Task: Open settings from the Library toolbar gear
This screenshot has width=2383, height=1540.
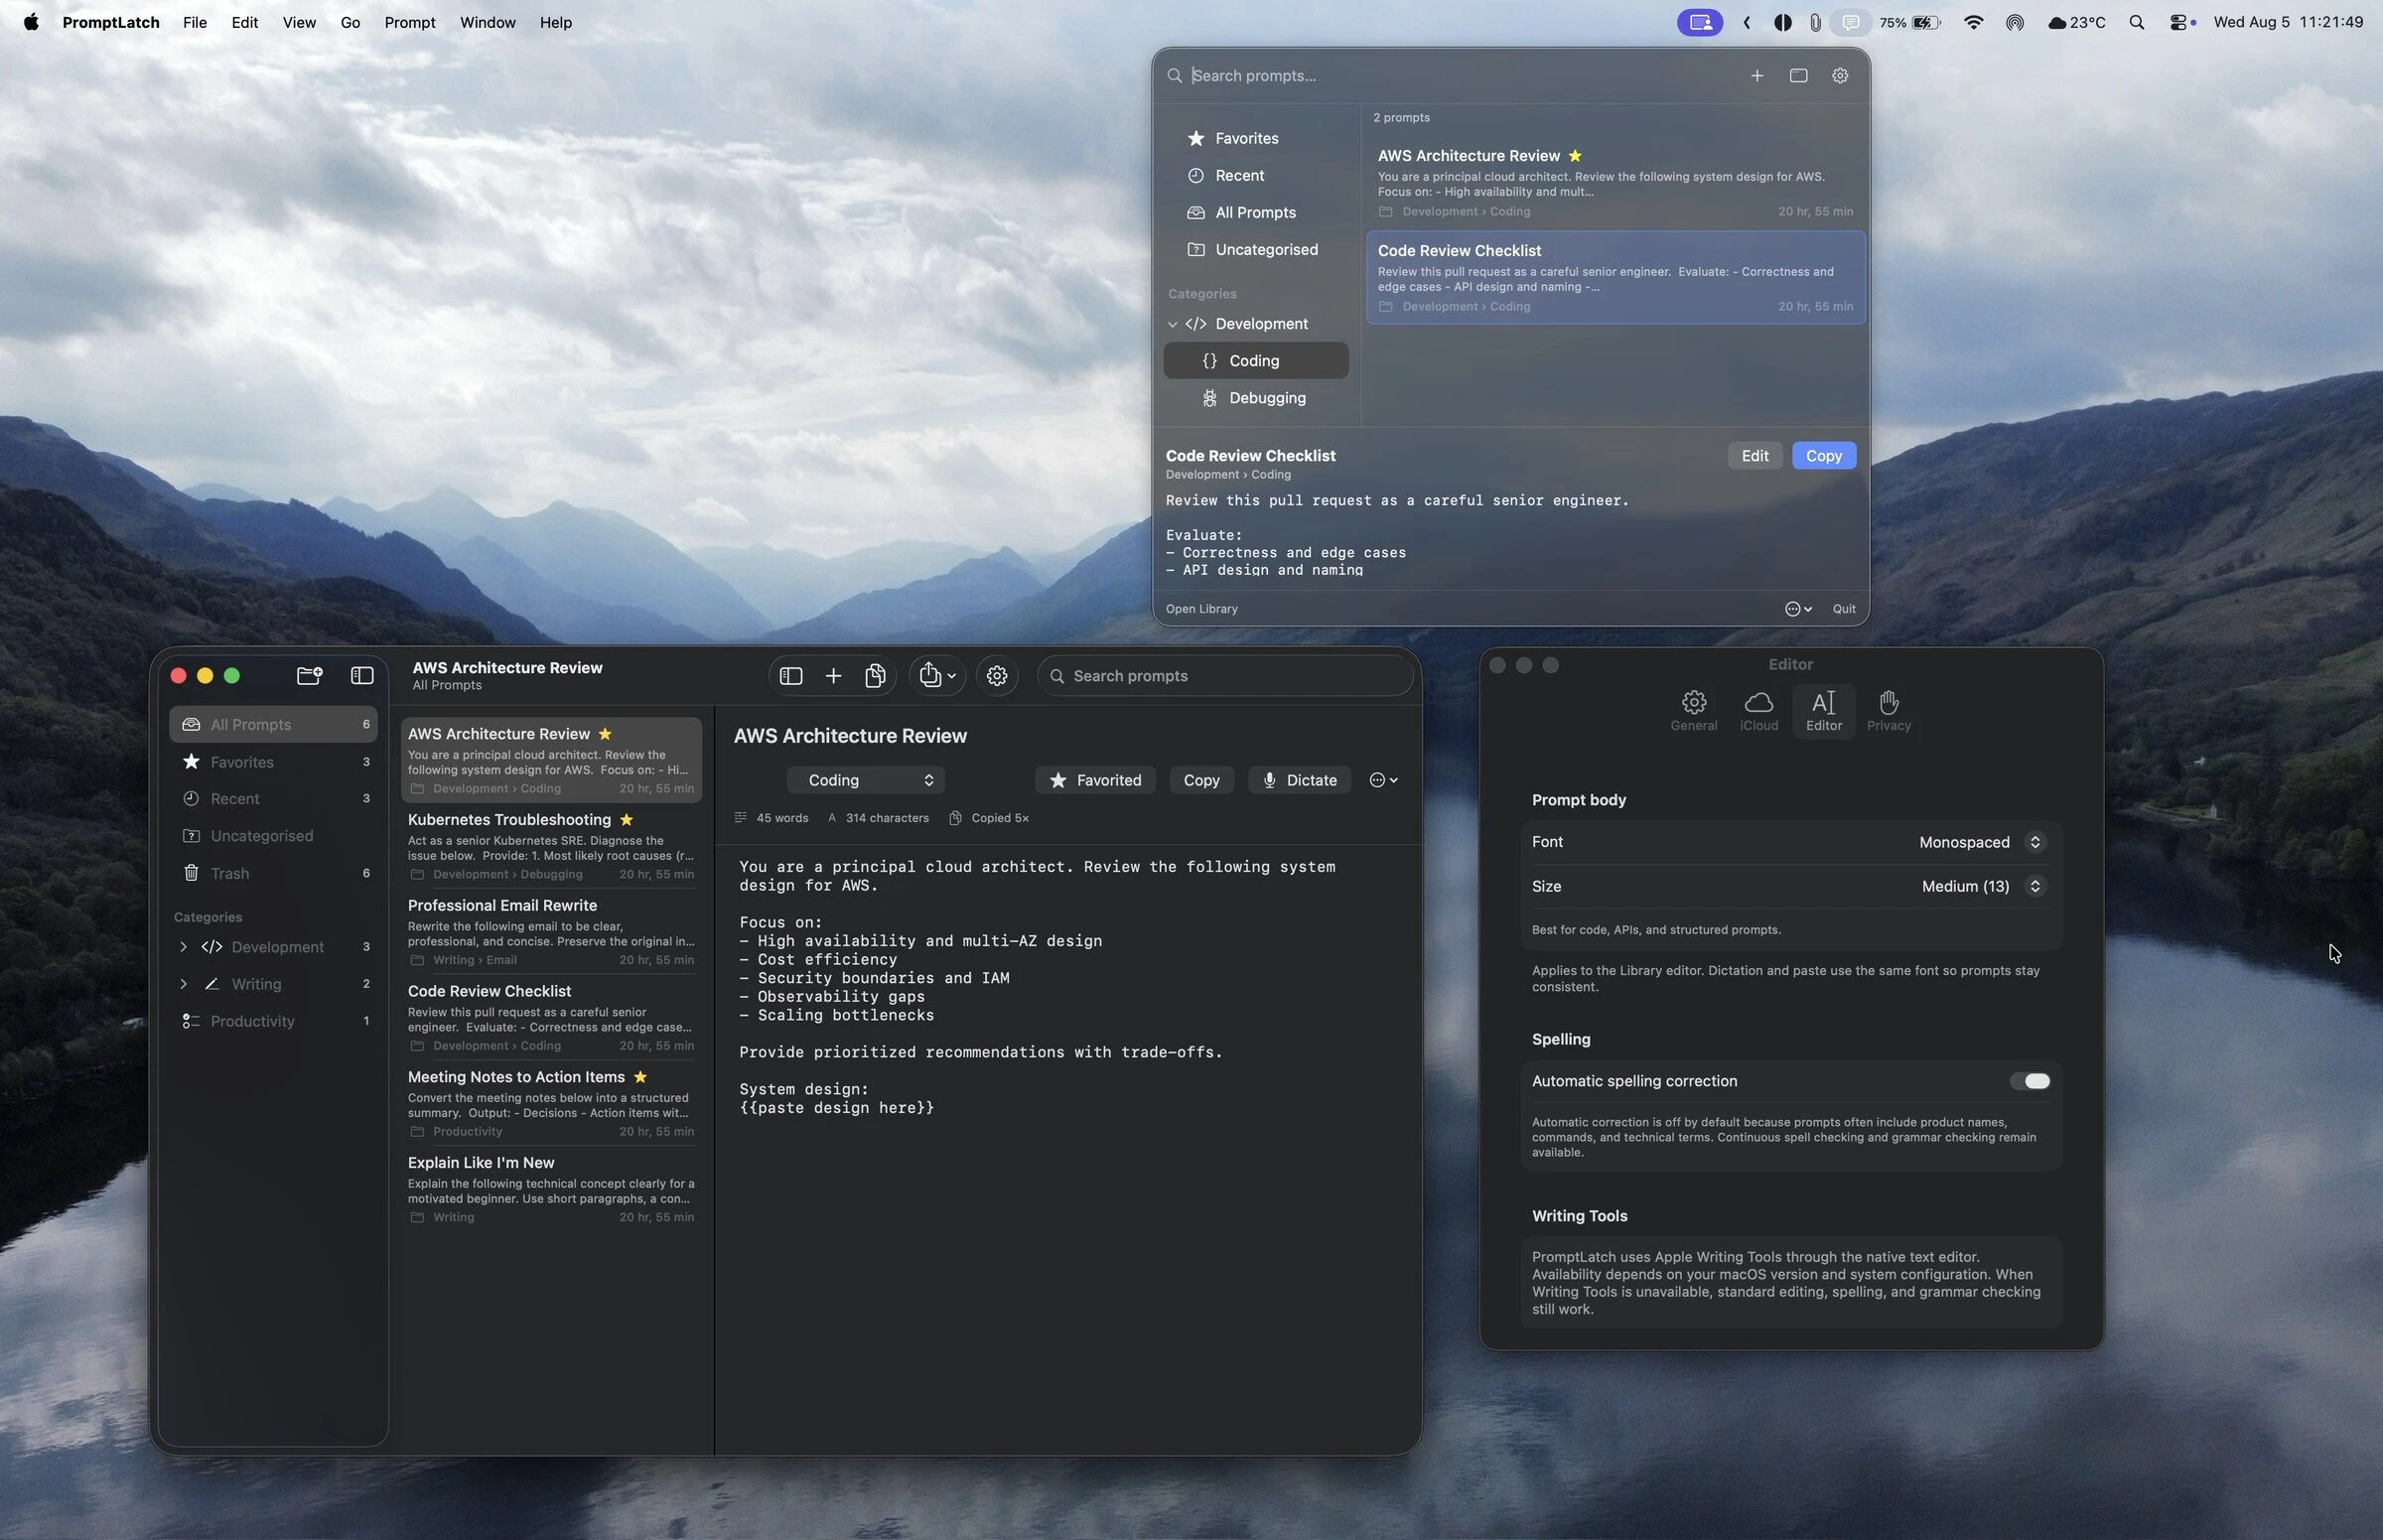Action: coord(997,676)
